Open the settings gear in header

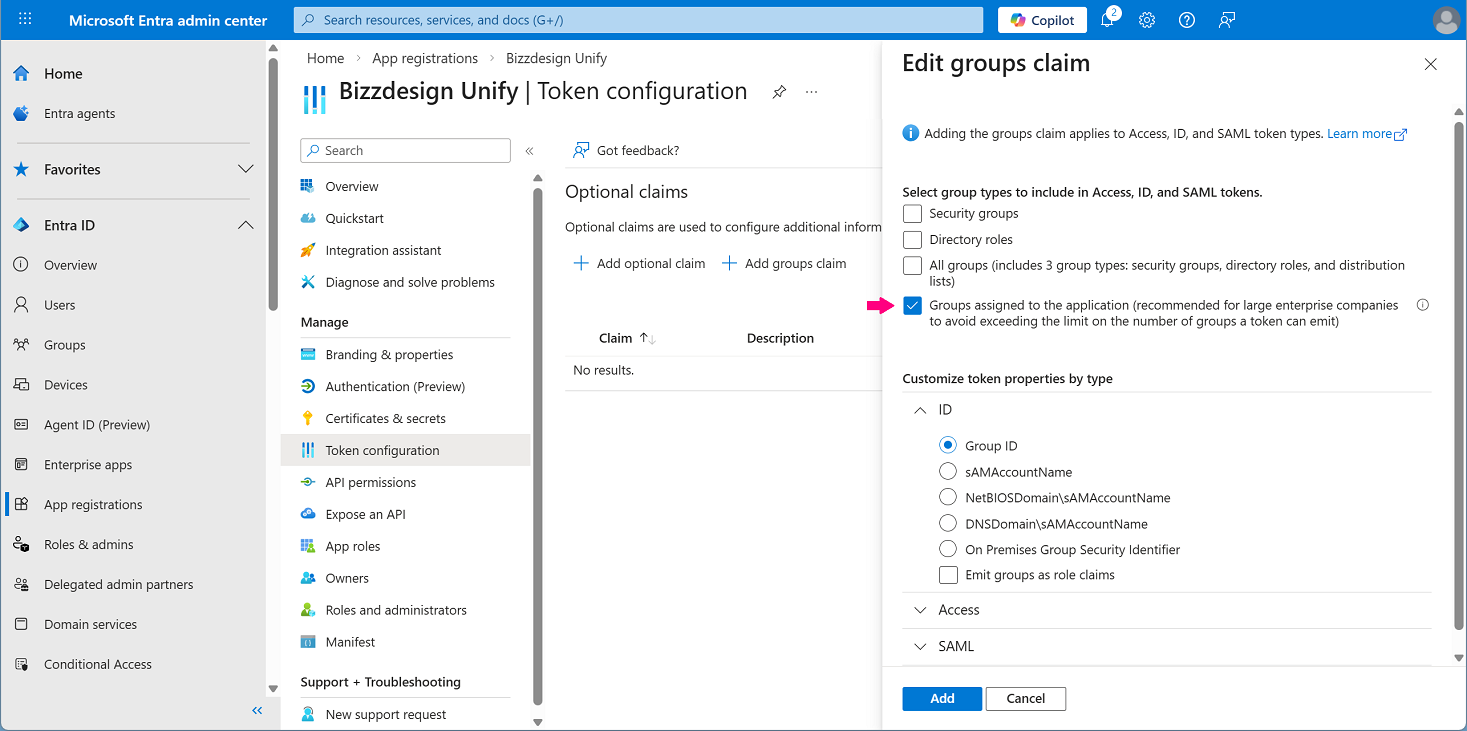pyautogui.click(x=1147, y=20)
